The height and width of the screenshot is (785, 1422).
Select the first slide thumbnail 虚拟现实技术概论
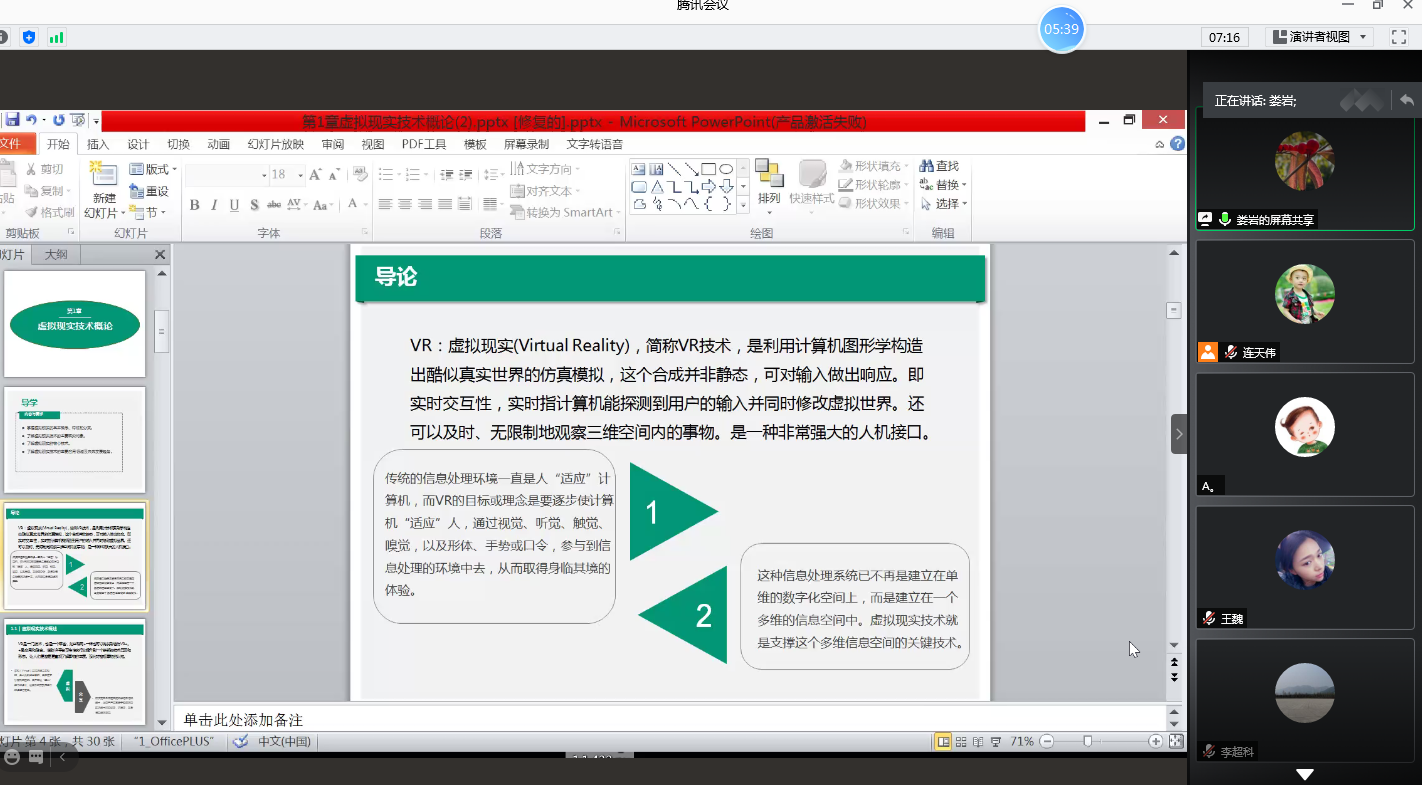click(75, 324)
